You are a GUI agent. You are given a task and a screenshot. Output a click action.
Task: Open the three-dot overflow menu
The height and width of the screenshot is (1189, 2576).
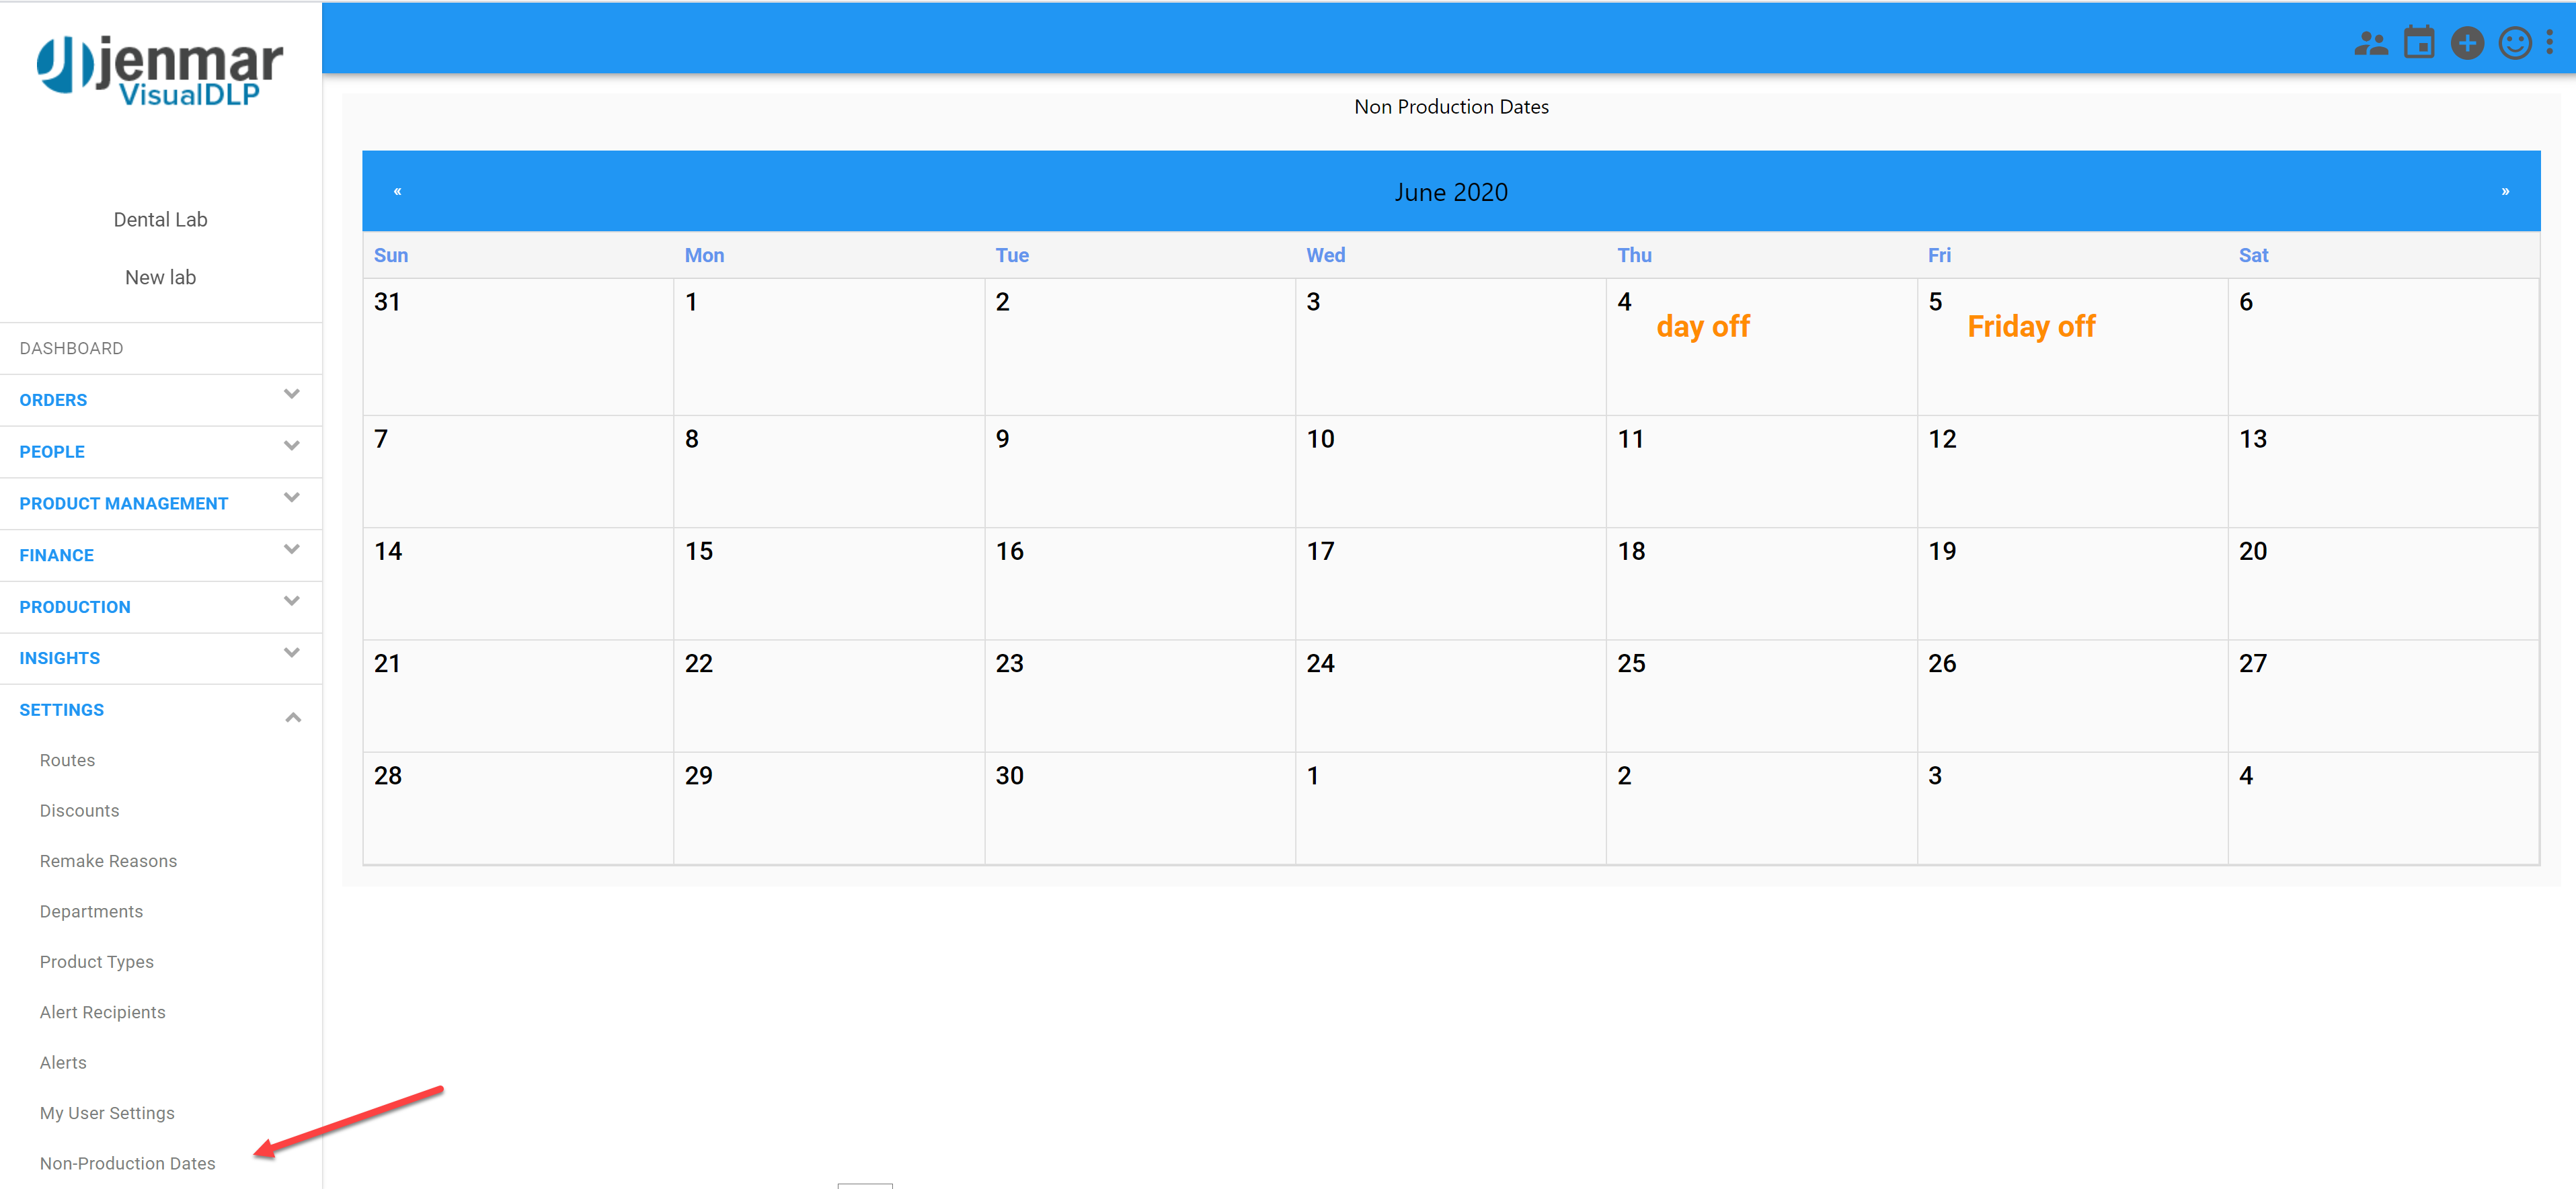2549,43
